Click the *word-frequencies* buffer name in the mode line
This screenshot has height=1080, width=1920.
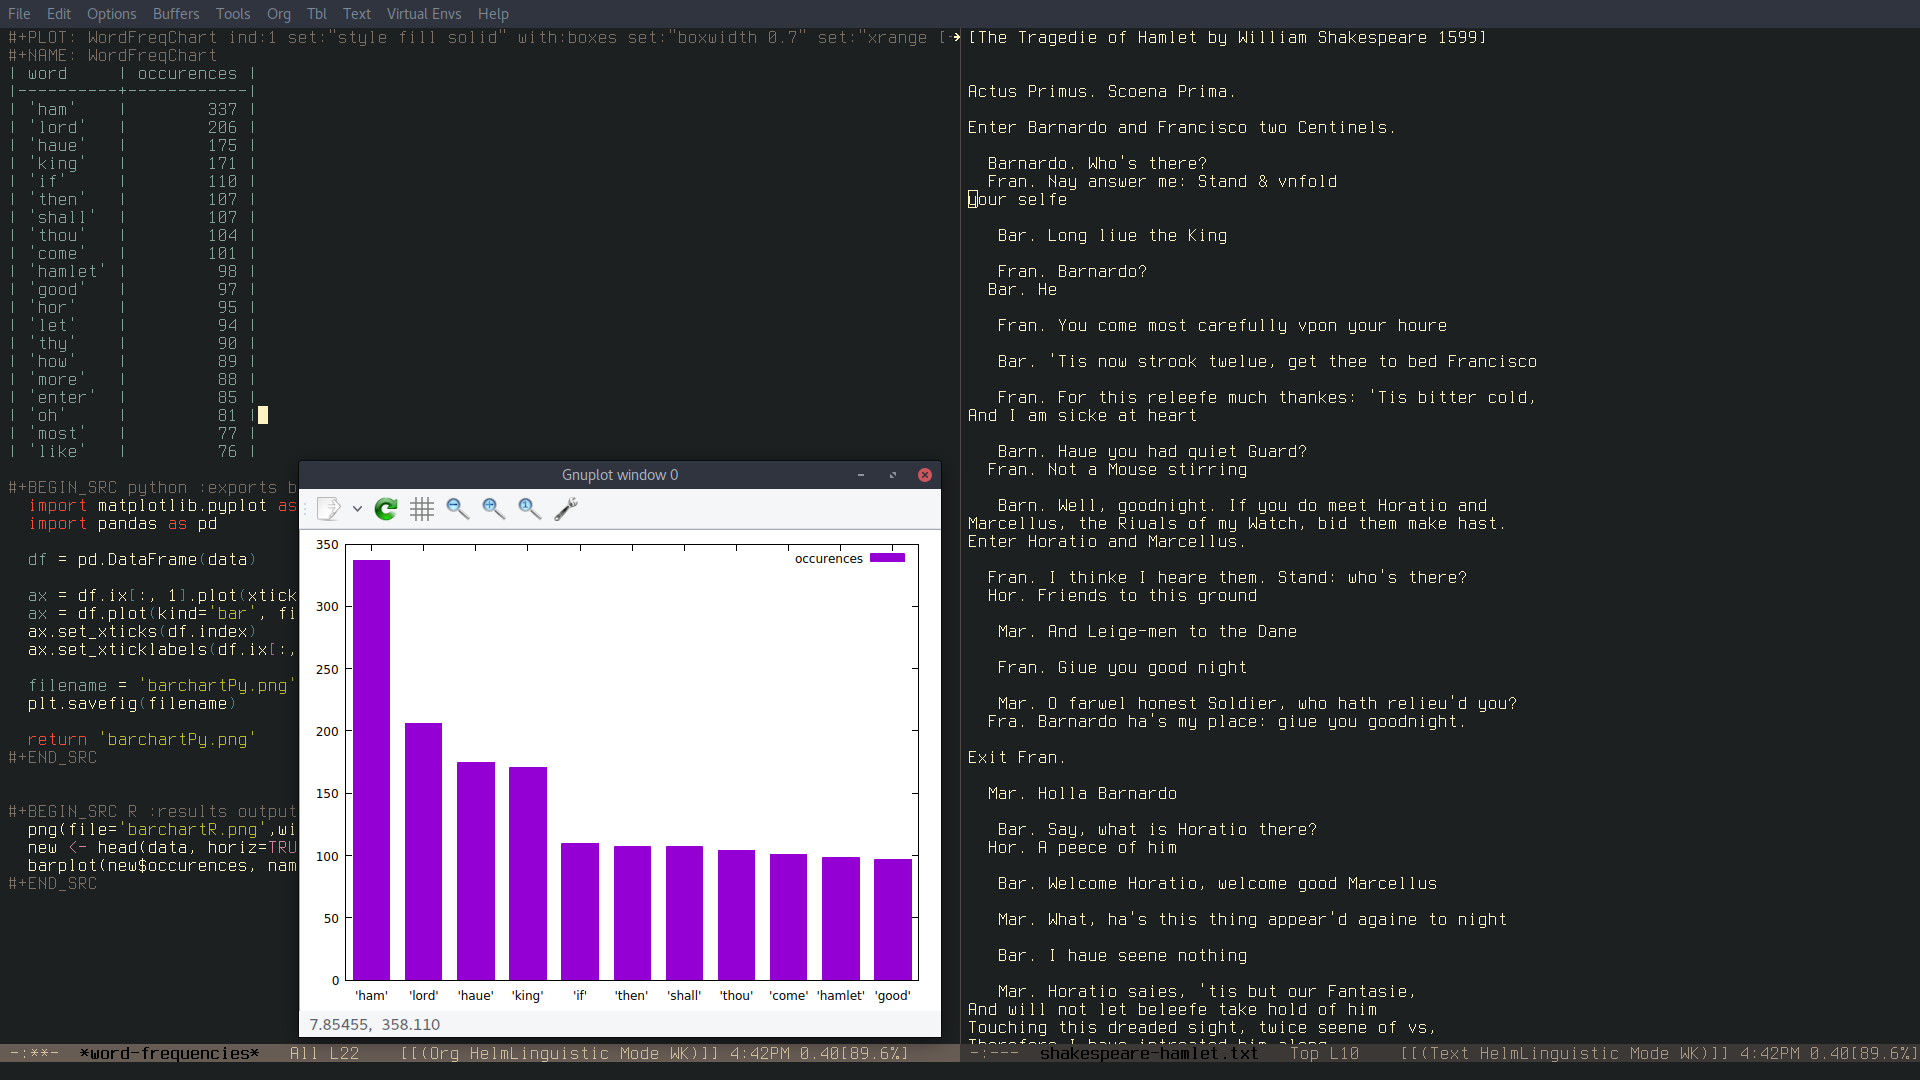[169, 1053]
